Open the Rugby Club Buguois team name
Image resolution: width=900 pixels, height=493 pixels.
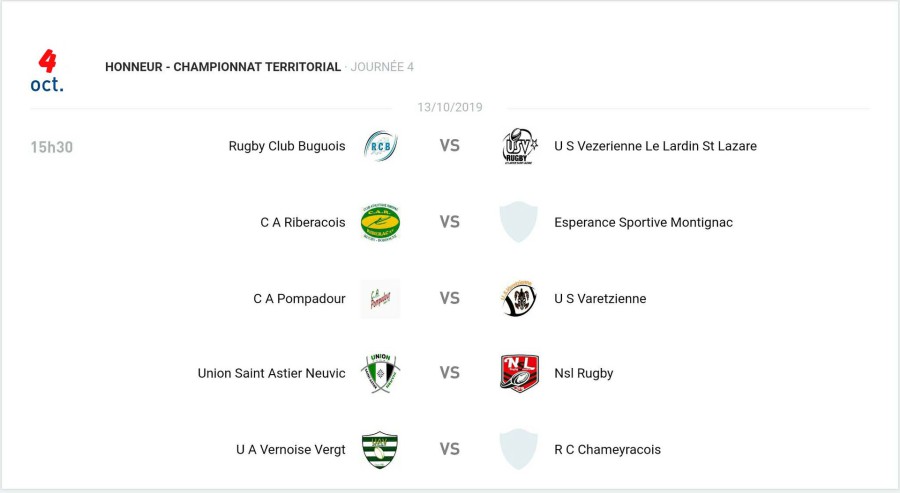pos(287,146)
